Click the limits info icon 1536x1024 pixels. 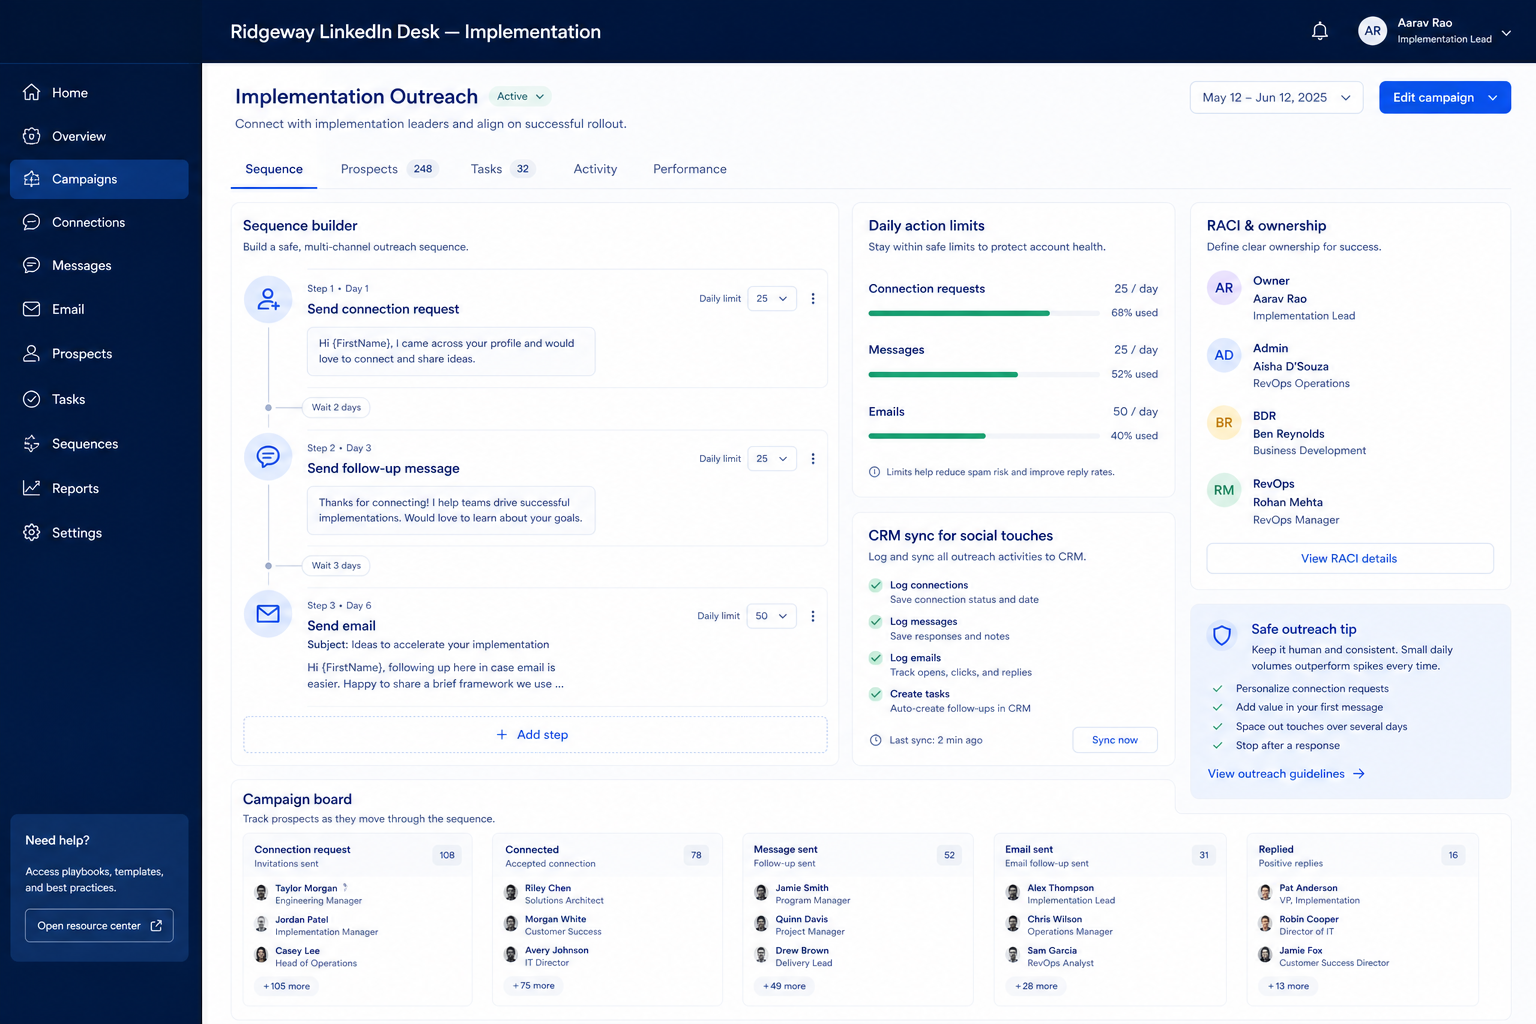click(x=875, y=472)
